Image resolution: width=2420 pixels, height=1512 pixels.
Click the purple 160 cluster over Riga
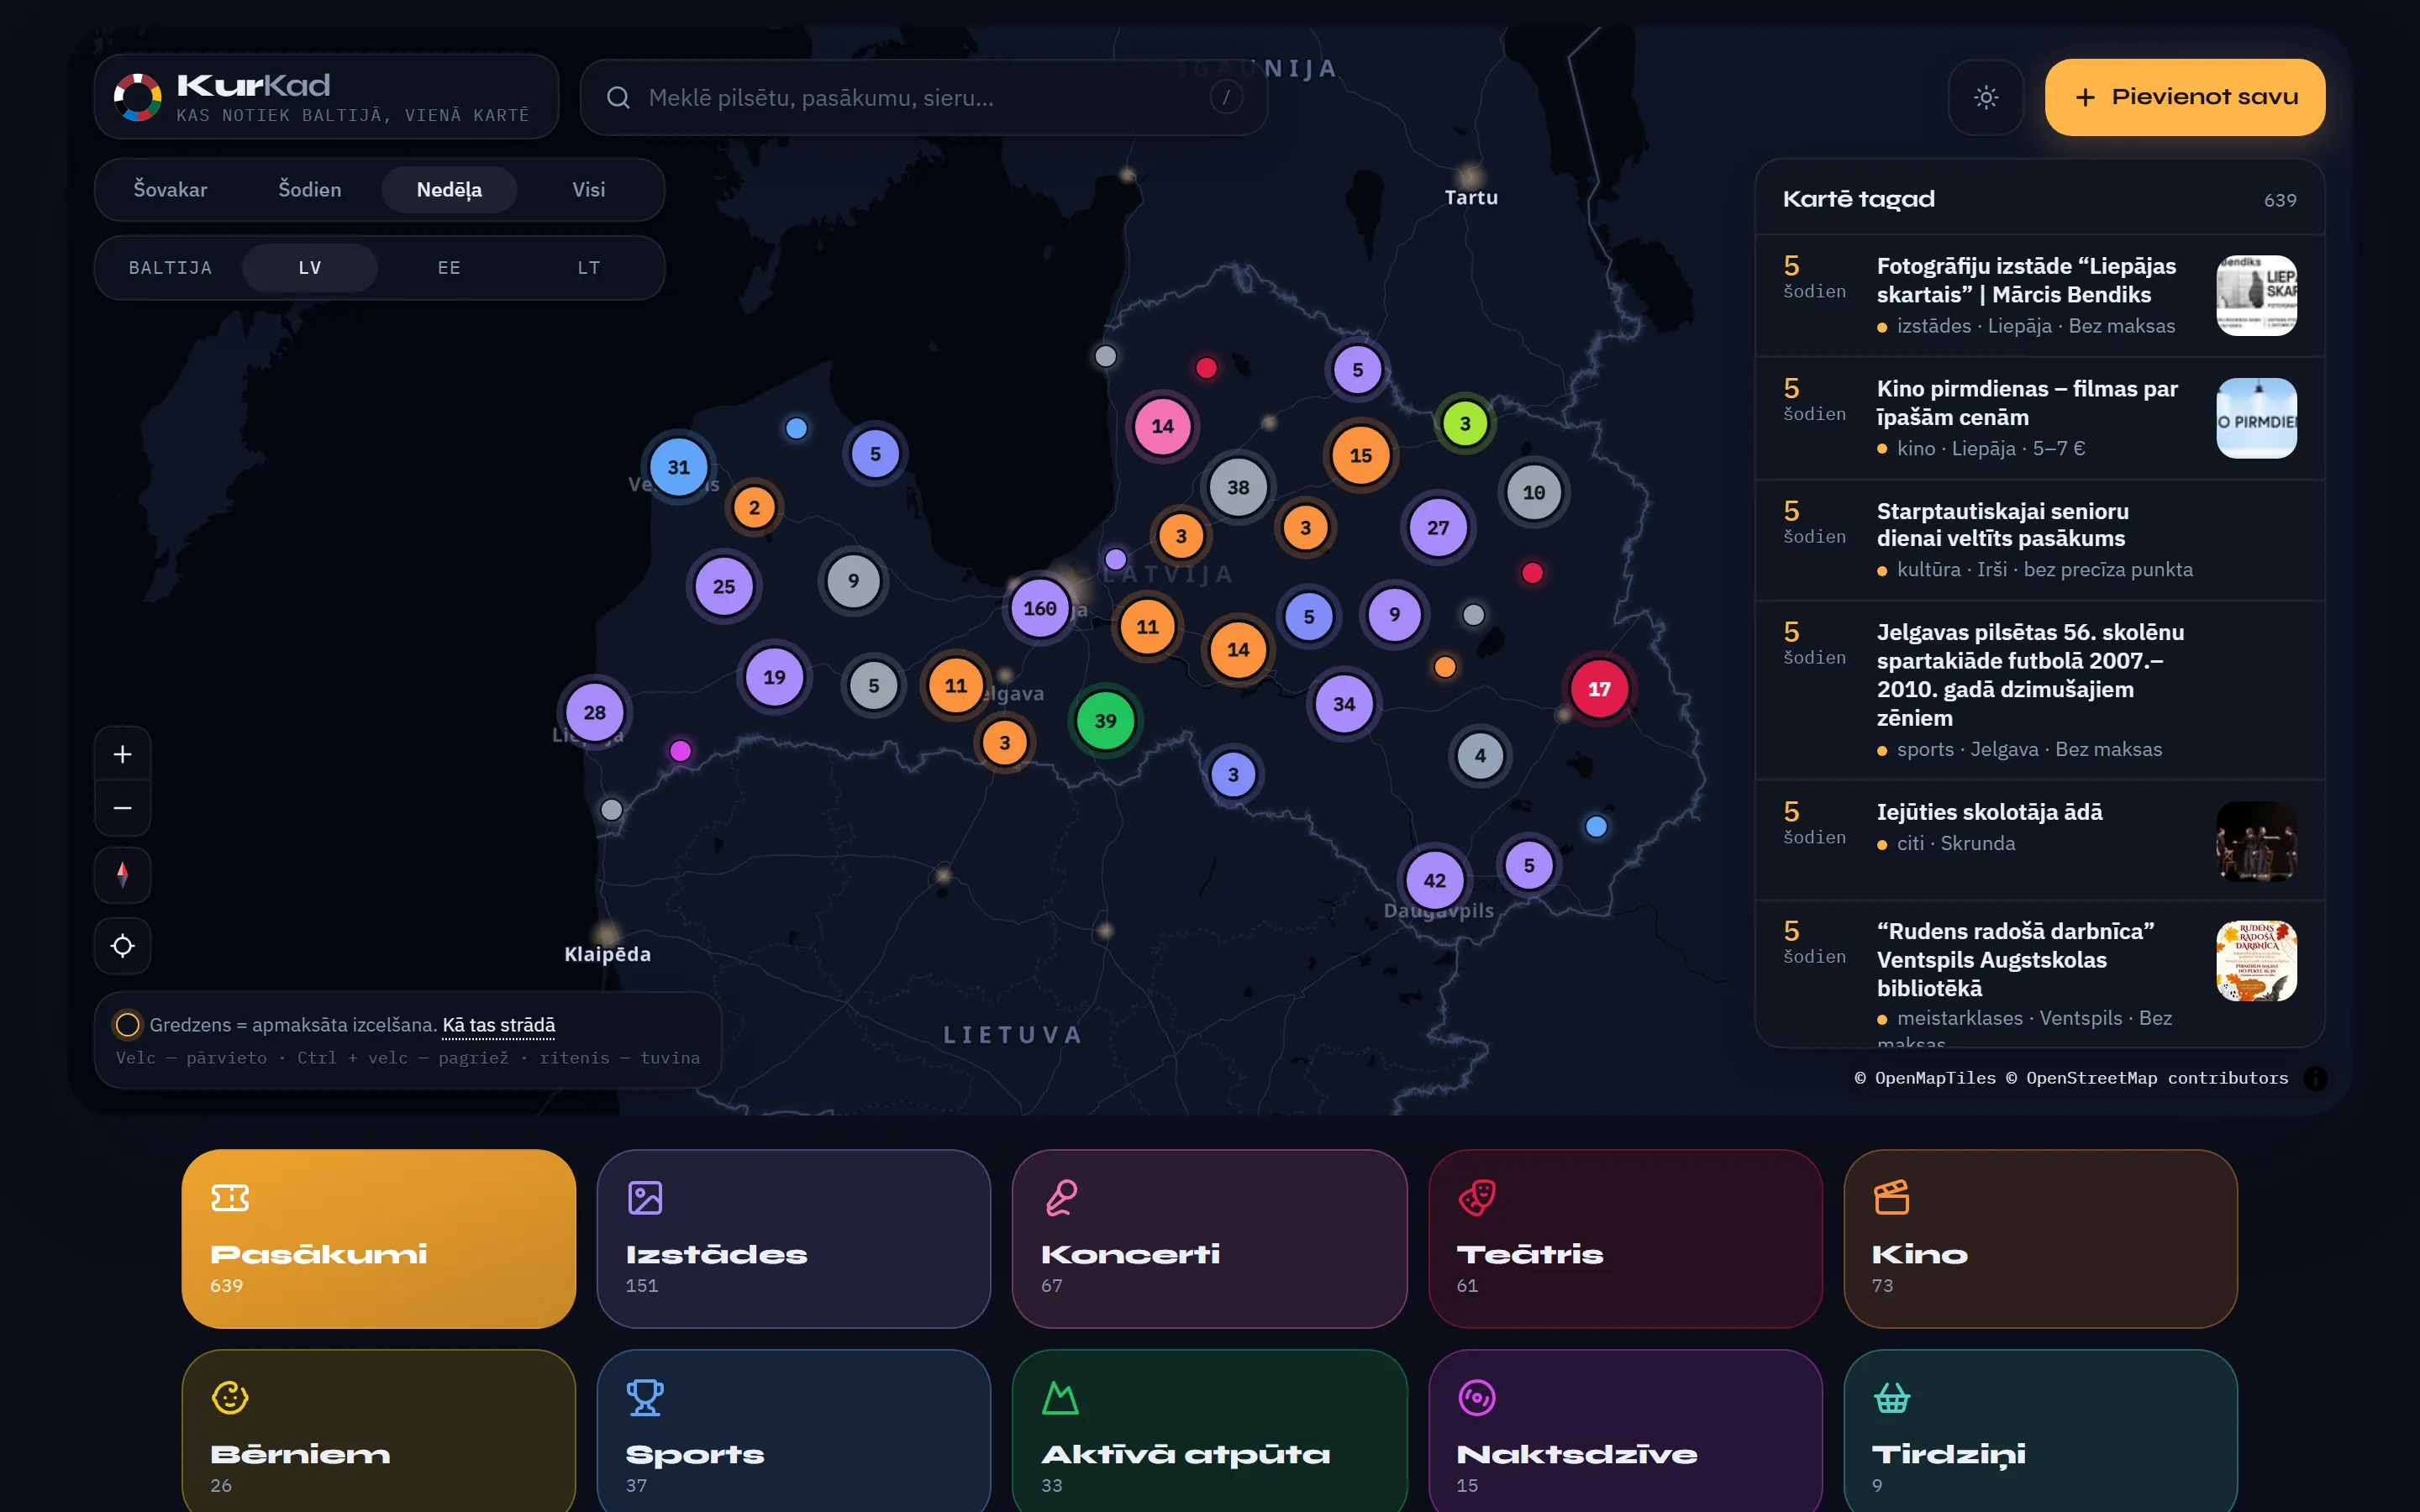pyautogui.click(x=1040, y=608)
